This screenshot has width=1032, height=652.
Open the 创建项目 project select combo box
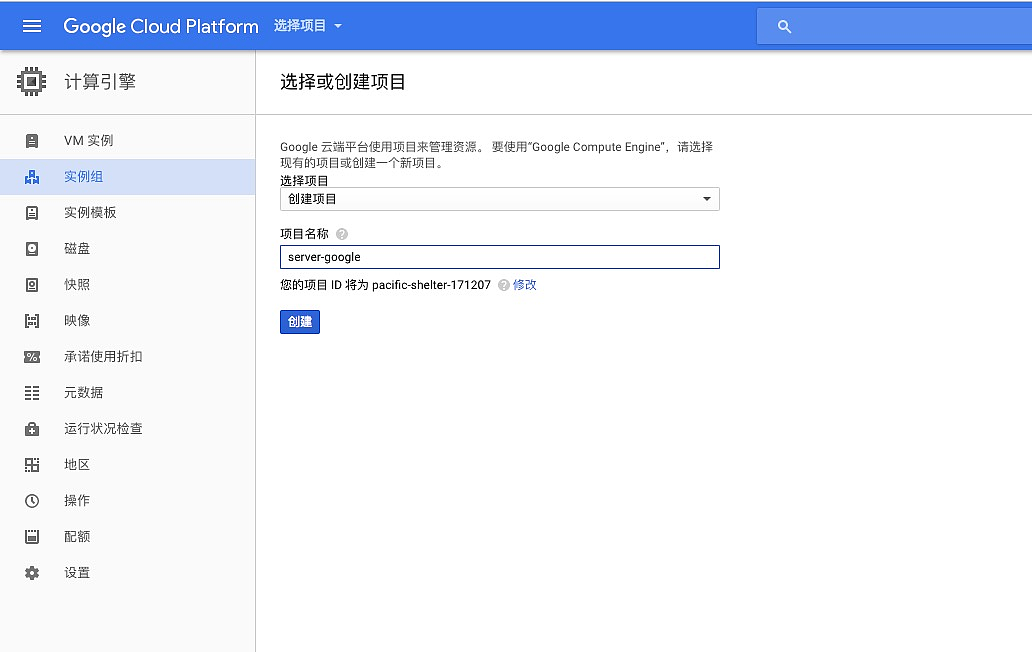point(499,199)
